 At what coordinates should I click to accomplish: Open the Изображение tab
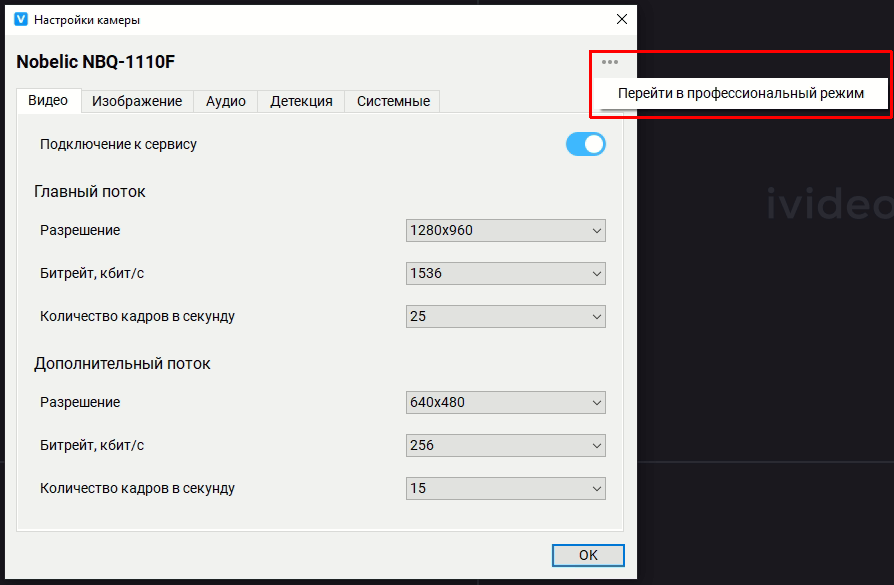point(137,101)
